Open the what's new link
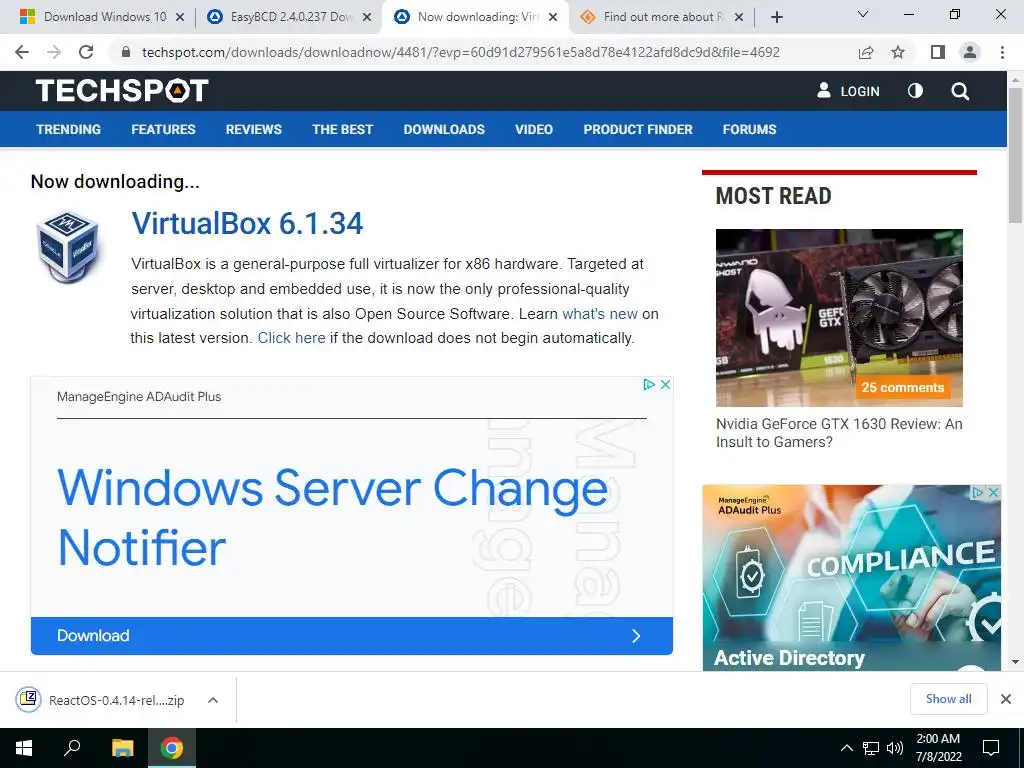The height and width of the screenshot is (768, 1024). (x=600, y=313)
